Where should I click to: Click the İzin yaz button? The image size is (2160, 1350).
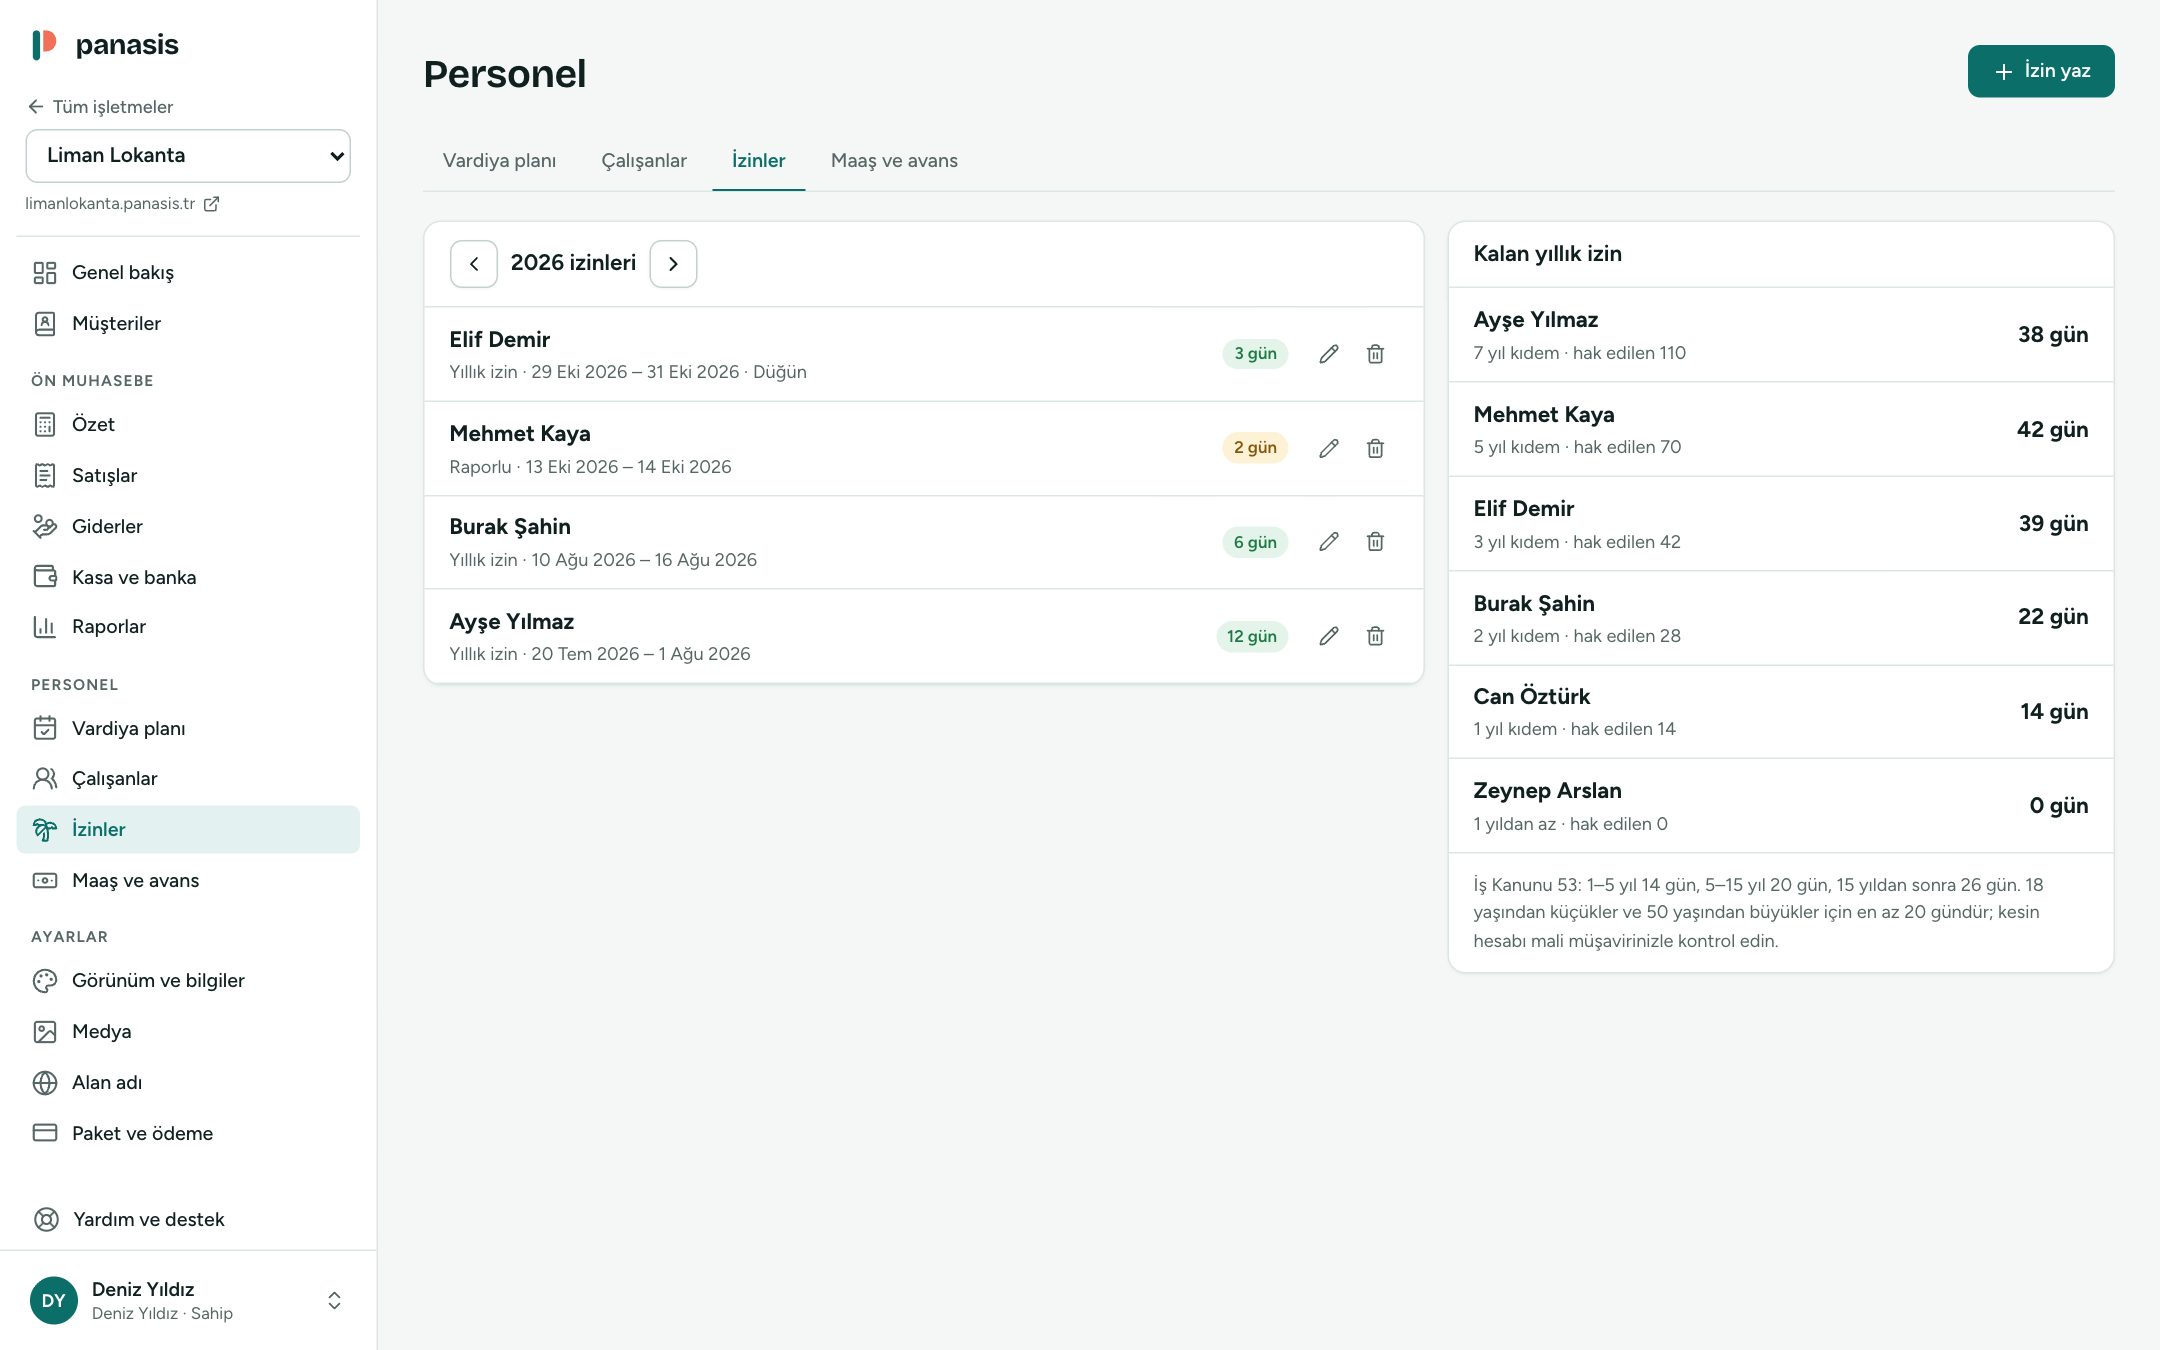click(2041, 71)
